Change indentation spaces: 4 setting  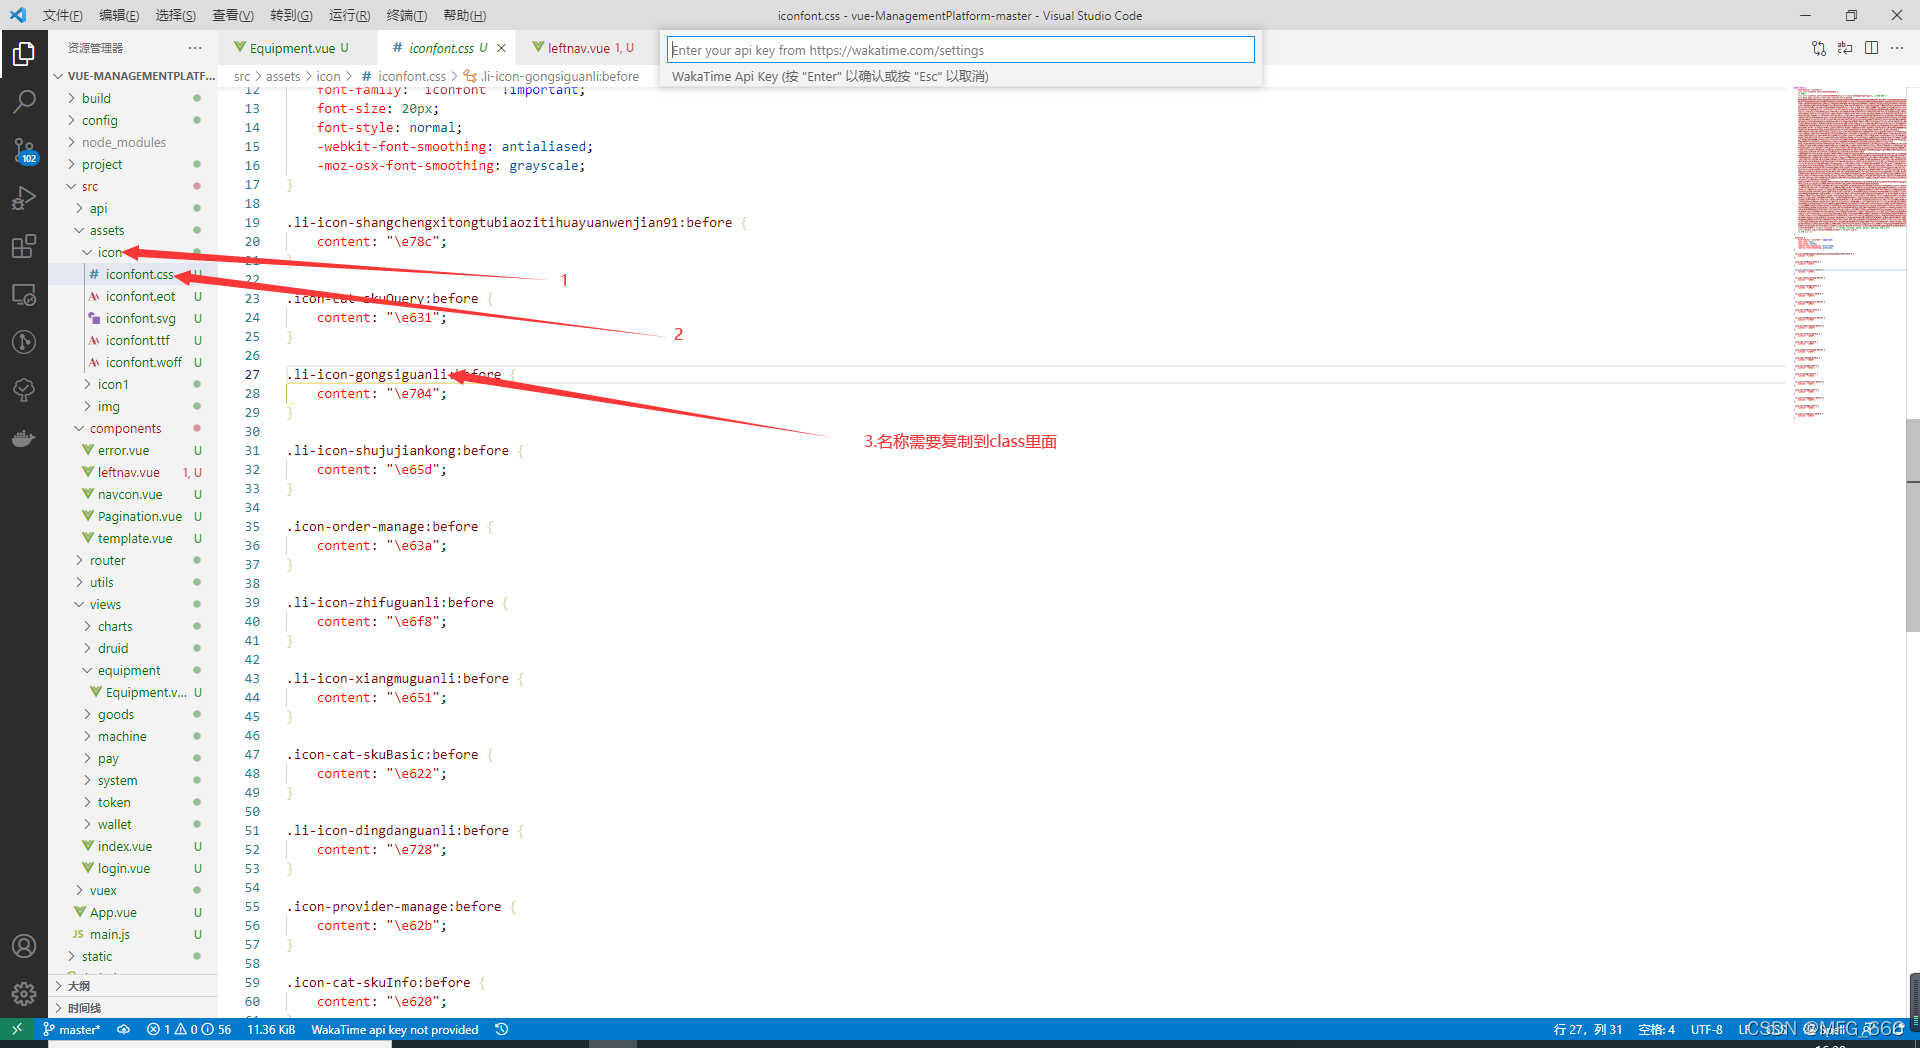(x=1656, y=1029)
